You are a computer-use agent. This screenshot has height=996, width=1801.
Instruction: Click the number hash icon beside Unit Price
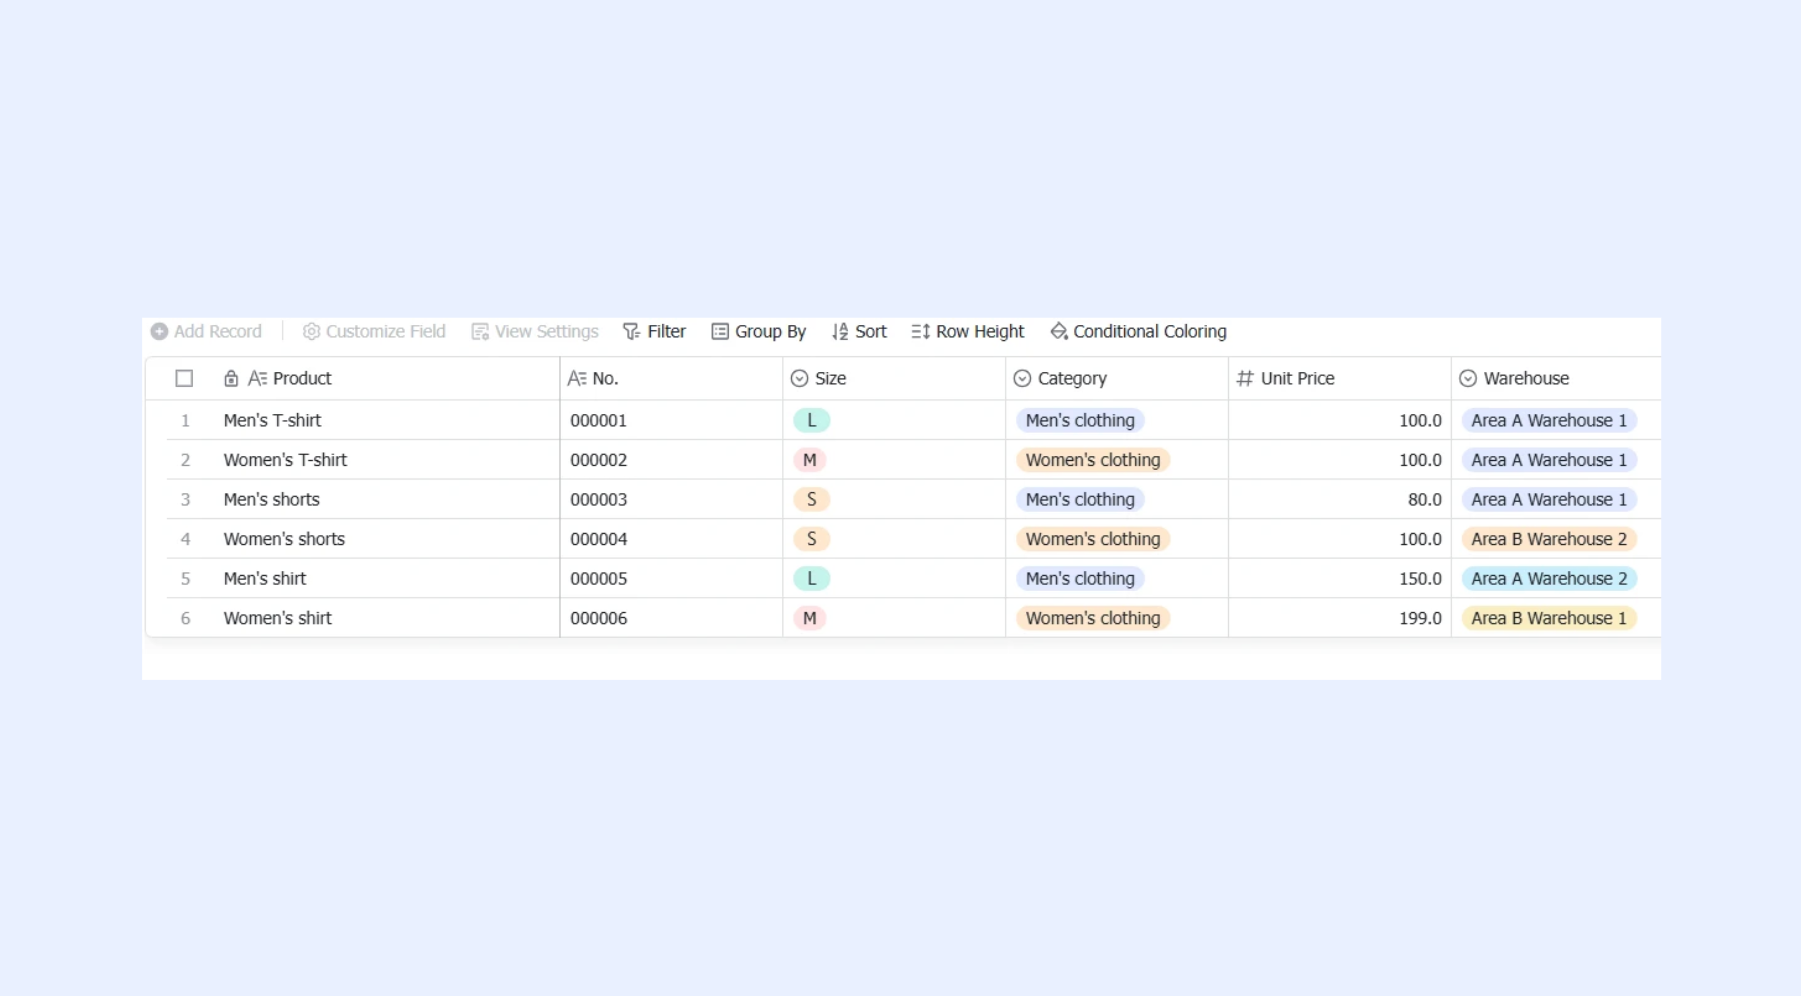tap(1245, 378)
